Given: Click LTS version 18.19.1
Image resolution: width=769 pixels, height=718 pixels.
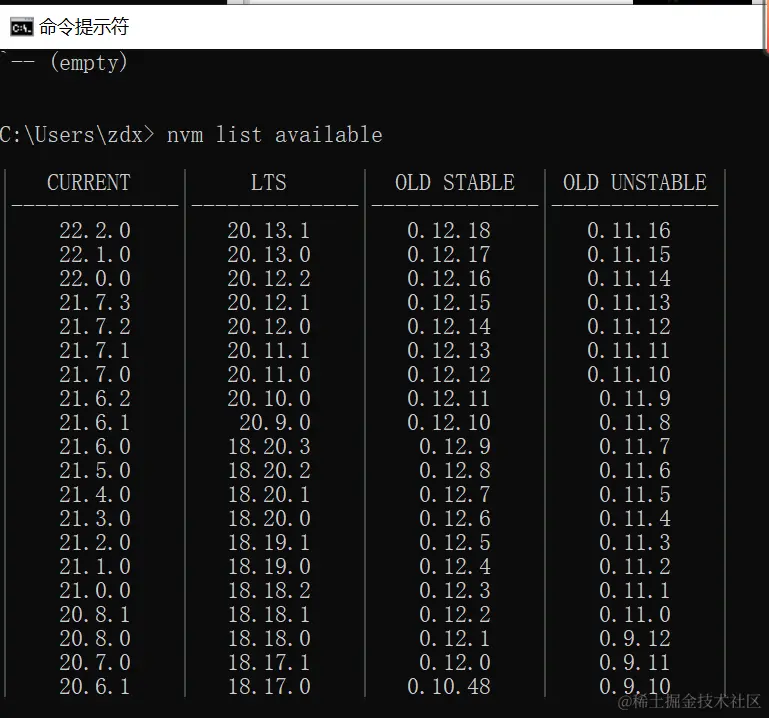Looking at the screenshot, I should click(269, 543).
